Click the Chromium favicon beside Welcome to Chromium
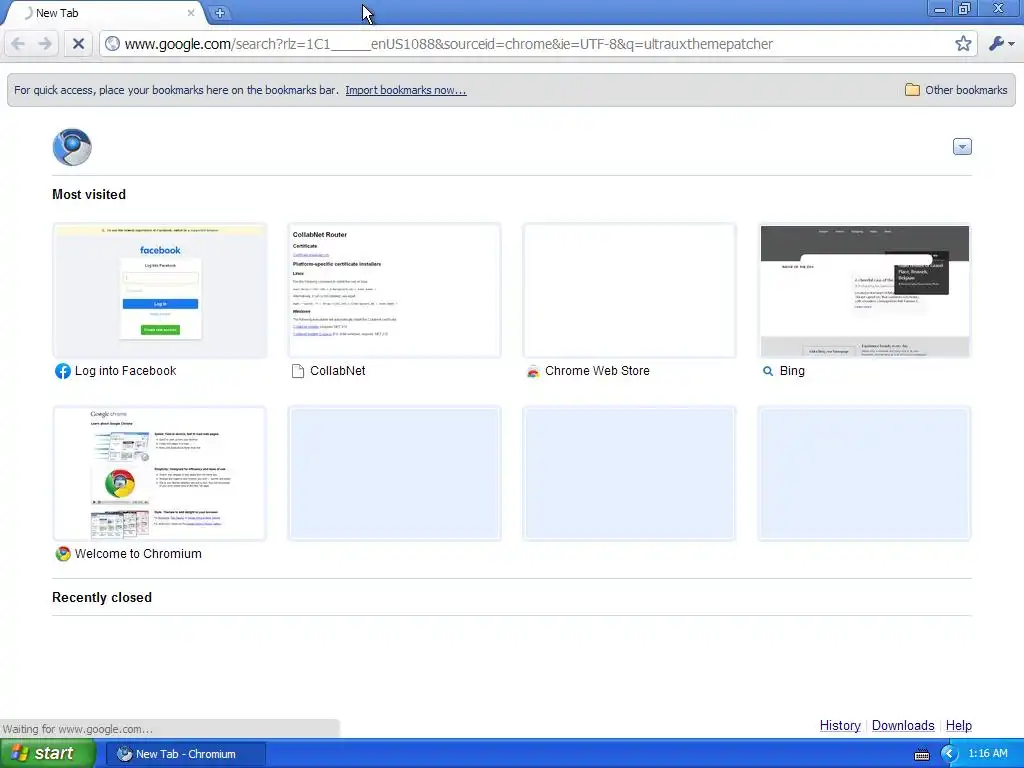Image resolution: width=1024 pixels, height=768 pixels. tap(63, 554)
